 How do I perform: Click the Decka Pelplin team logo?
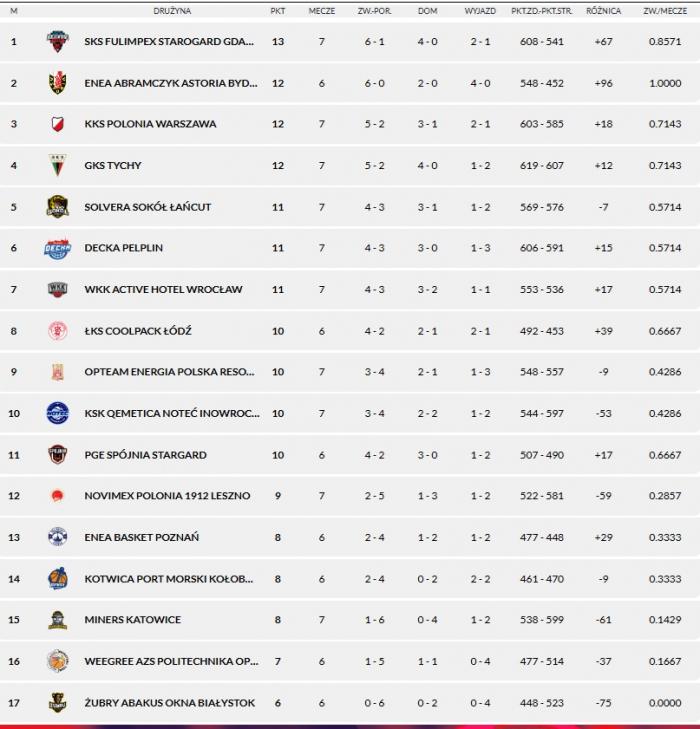click(x=58, y=249)
